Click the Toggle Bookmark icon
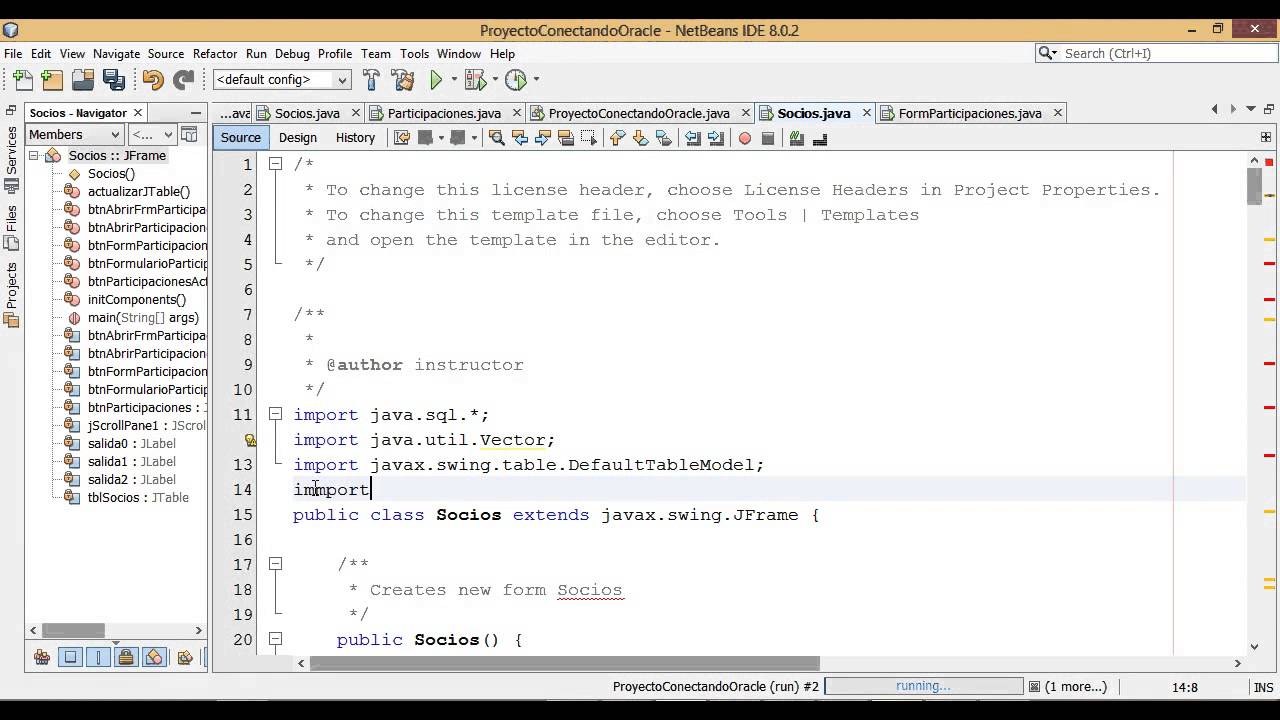The width and height of the screenshot is (1280, 720). pyautogui.click(x=664, y=138)
